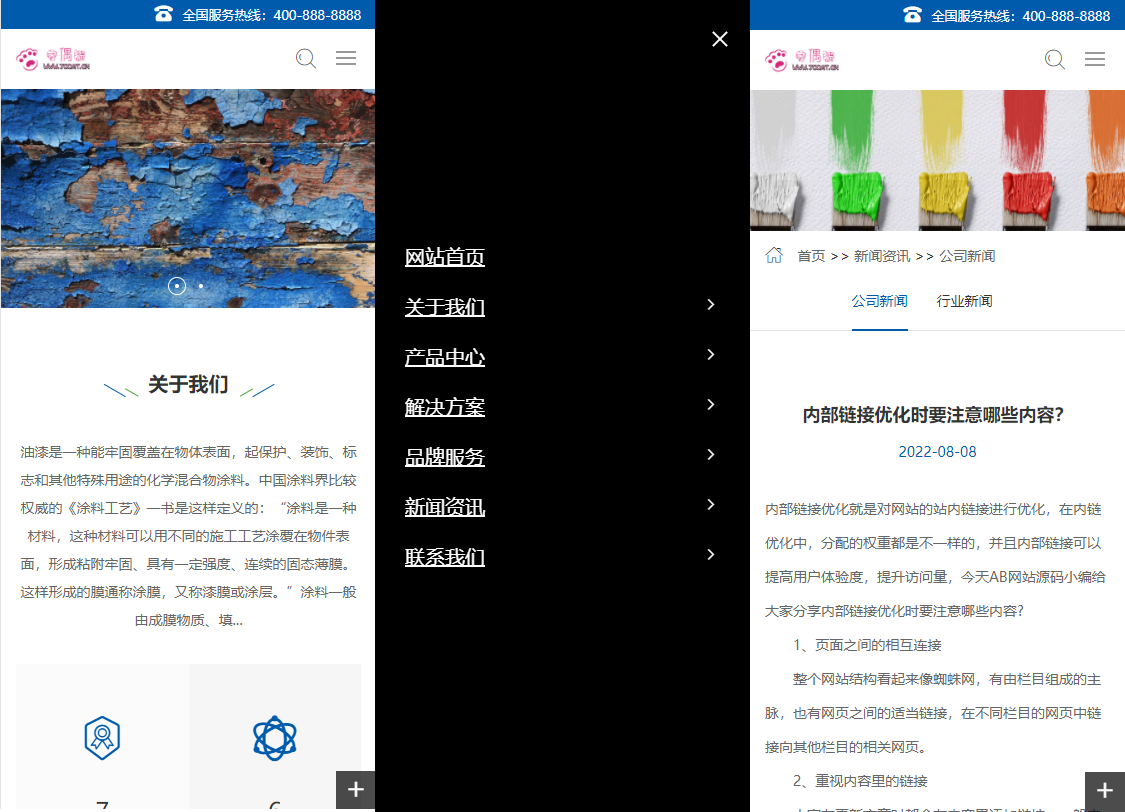Click the home icon in the breadcrumb
This screenshot has height=812, width=1125.
(774, 255)
